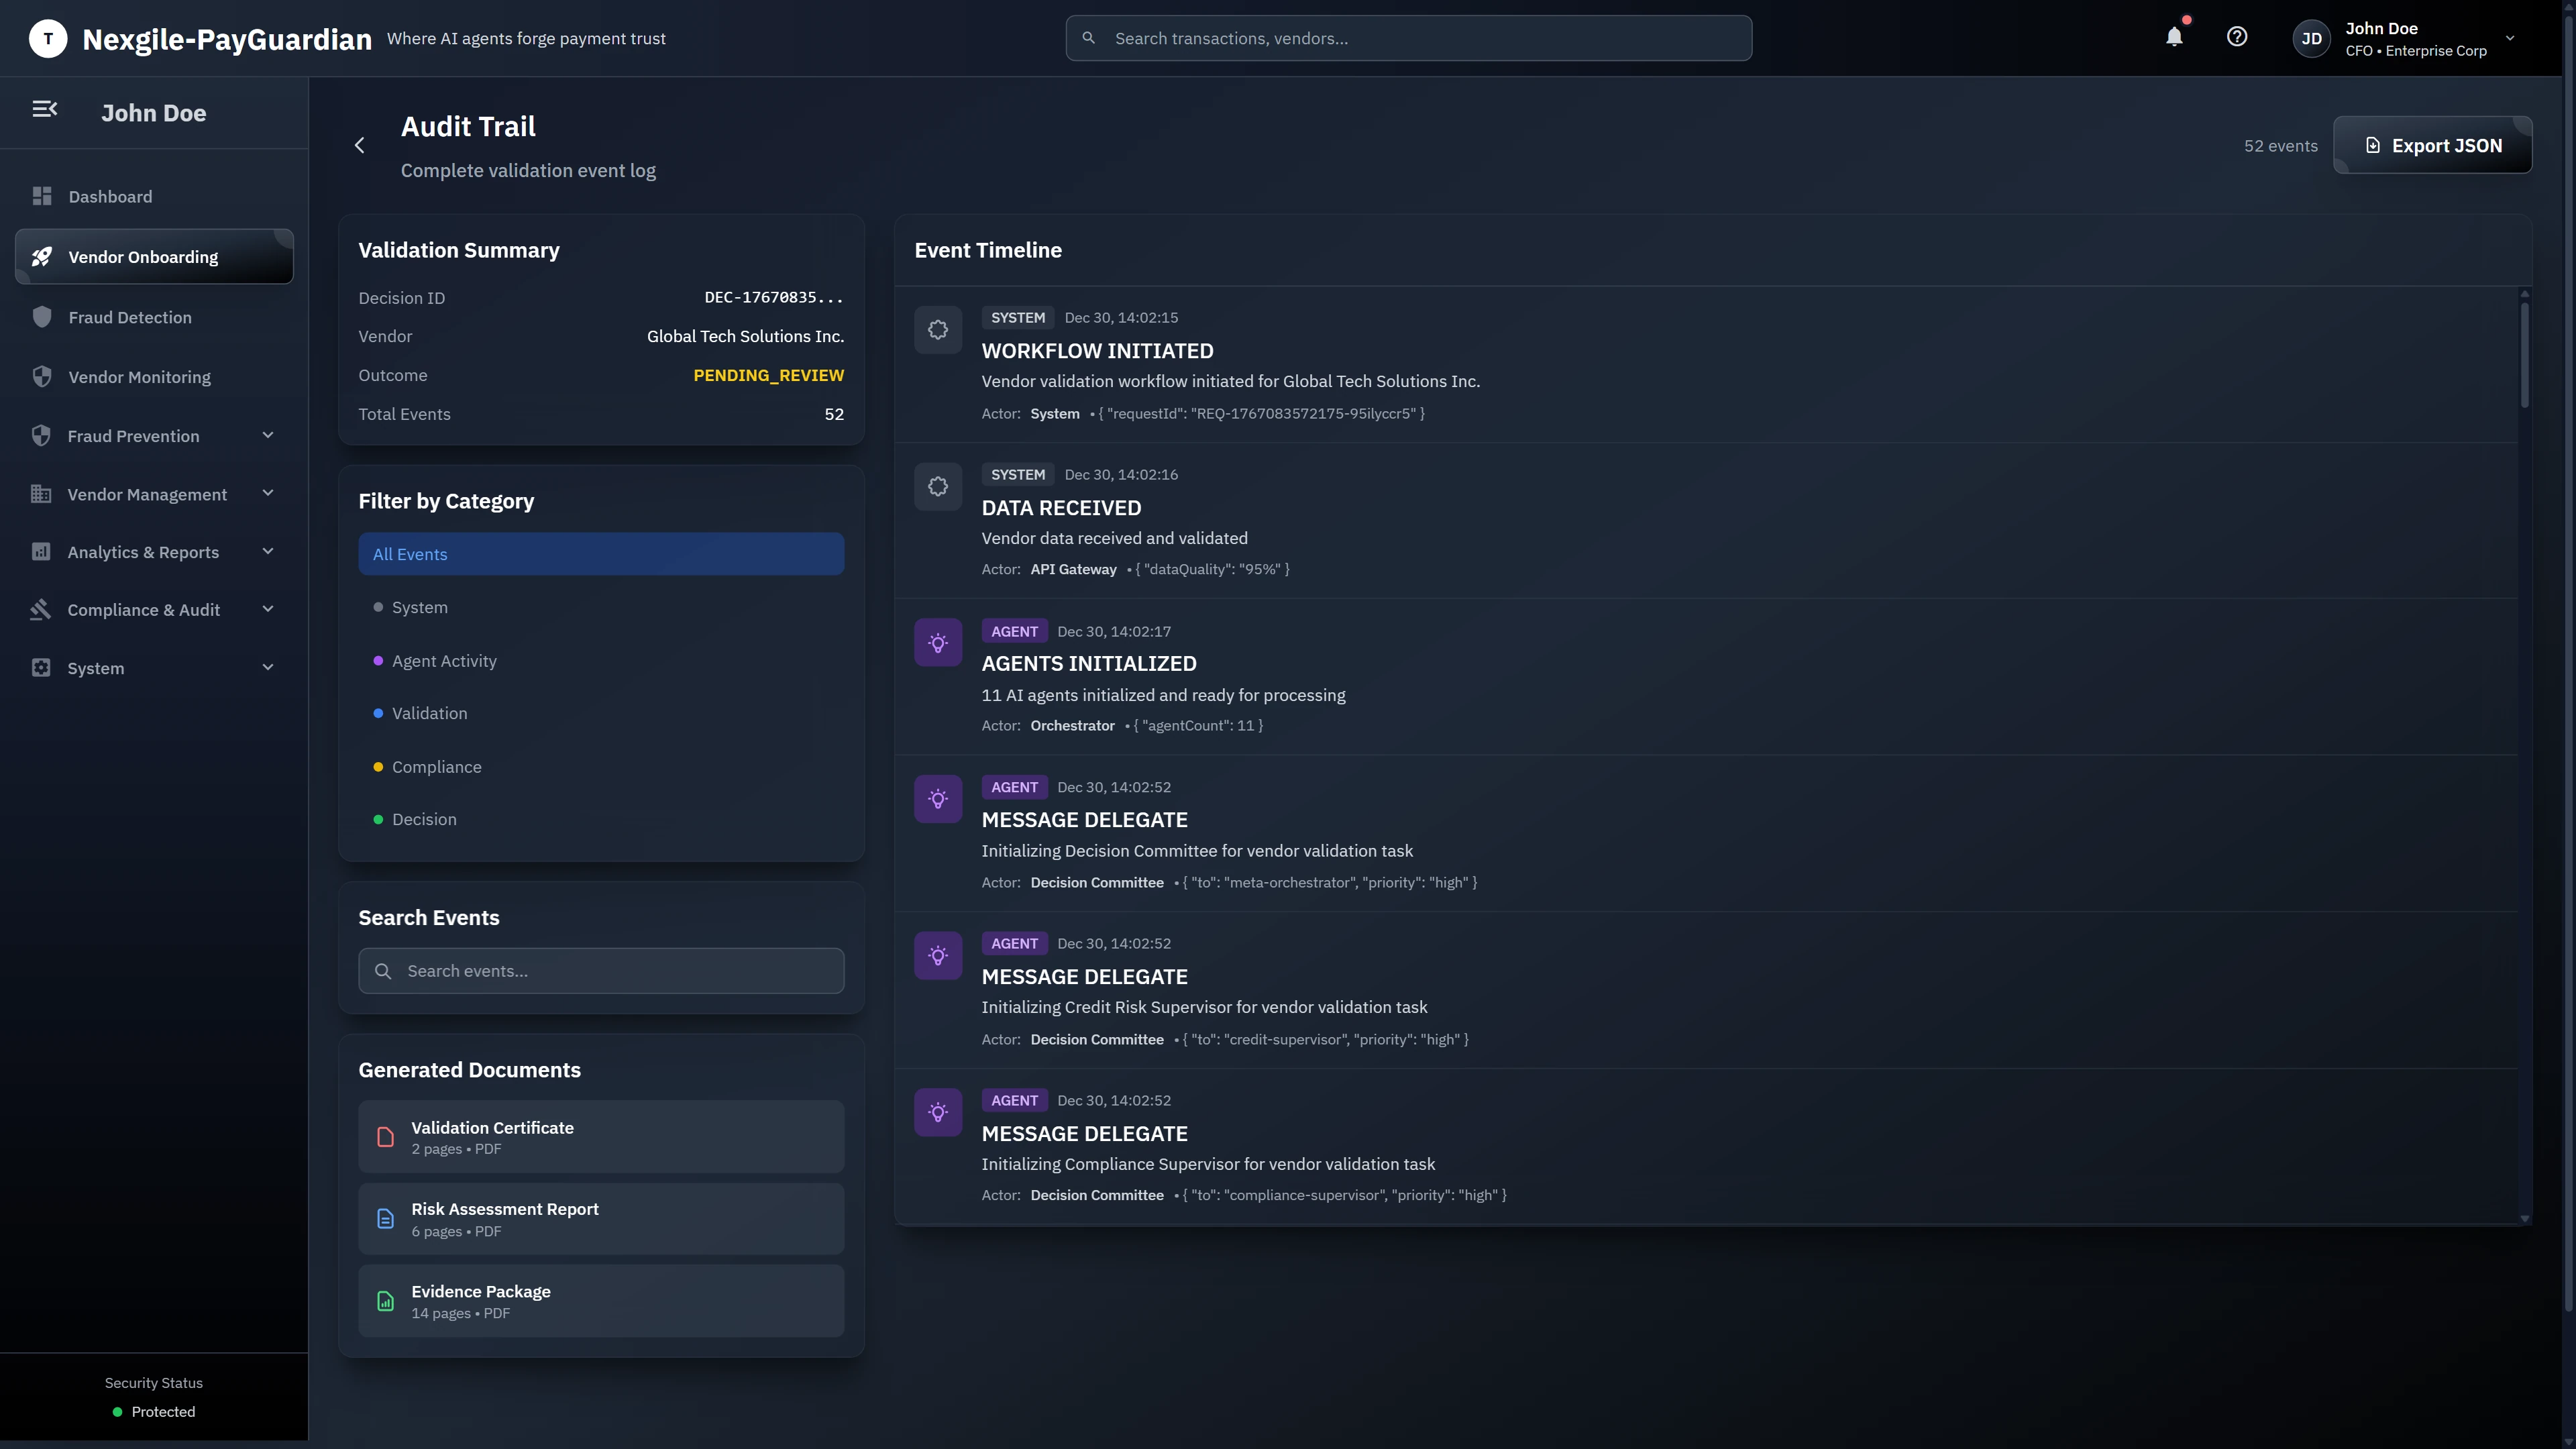Click the Evidence Package document icon
The height and width of the screenshot is (1449, 2576).
386,1301
